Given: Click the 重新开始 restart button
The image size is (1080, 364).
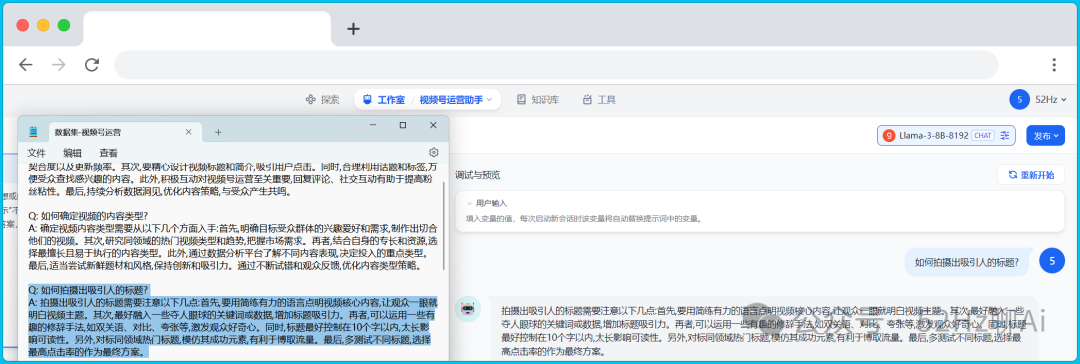Looking at the screenshot, I should [x=1030, y=174].
